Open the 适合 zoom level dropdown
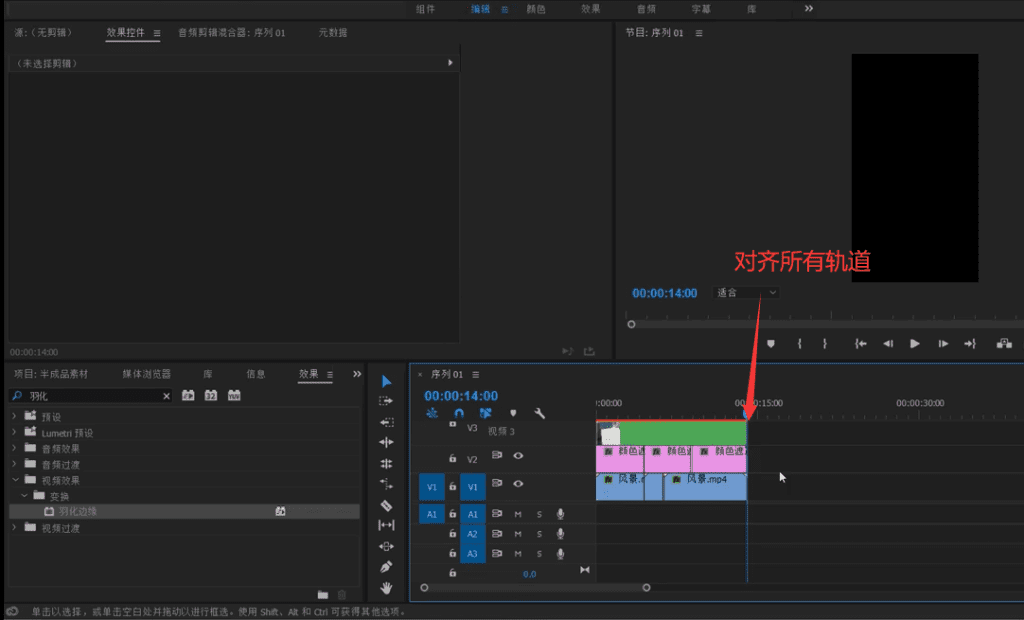Screen dimensions: 1024x620 (746, 293)
